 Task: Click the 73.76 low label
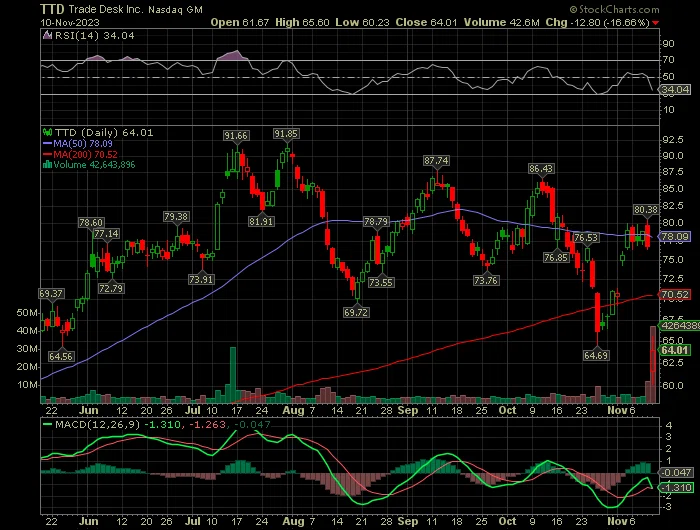486,280
